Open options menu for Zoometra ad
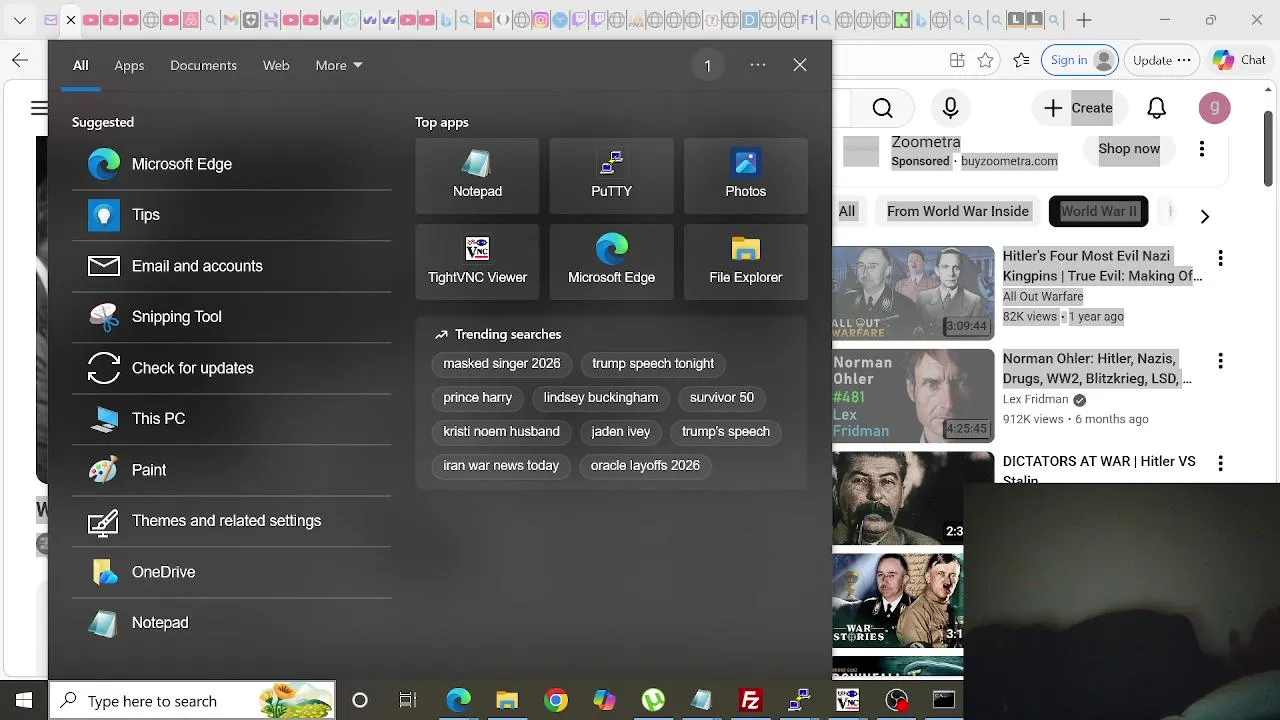This screenshot has width=1280, height=720. 1202,149
